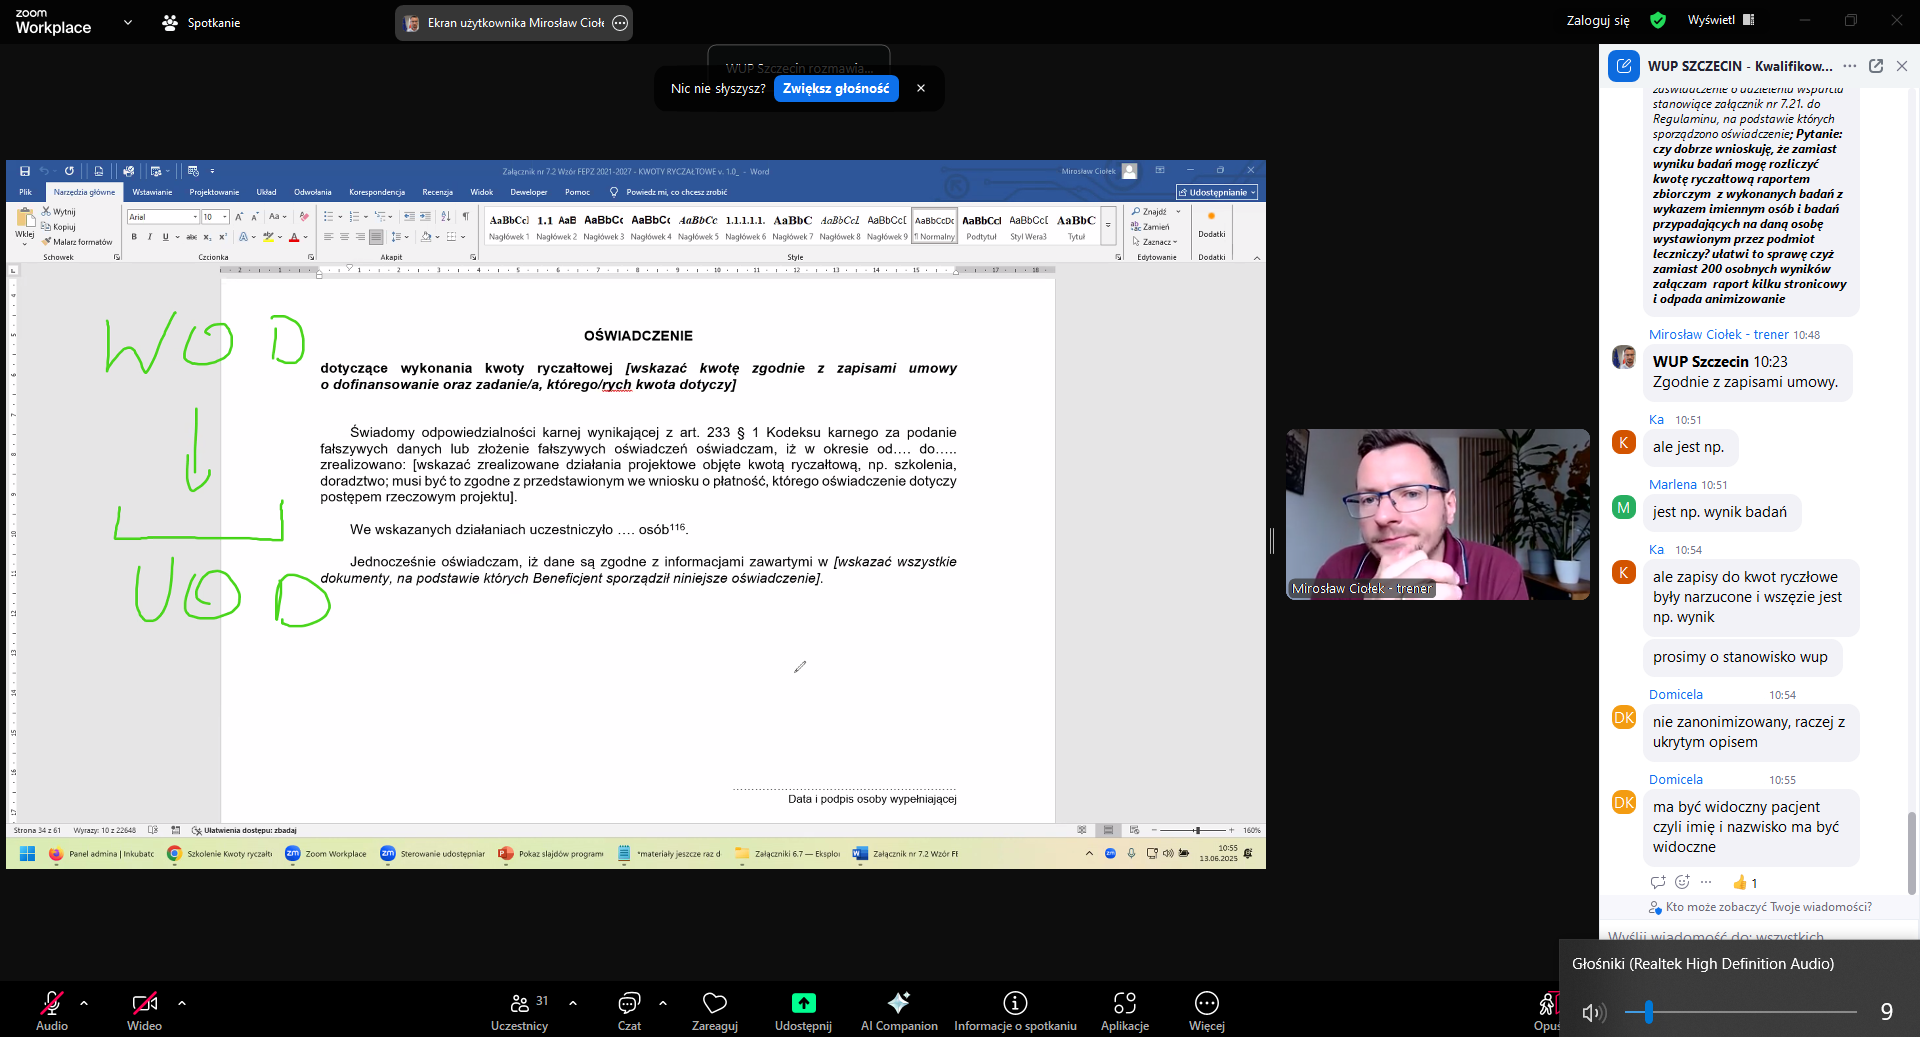Click 'Zoom Workplace' taskbar item in shared screen

(326, 853)
